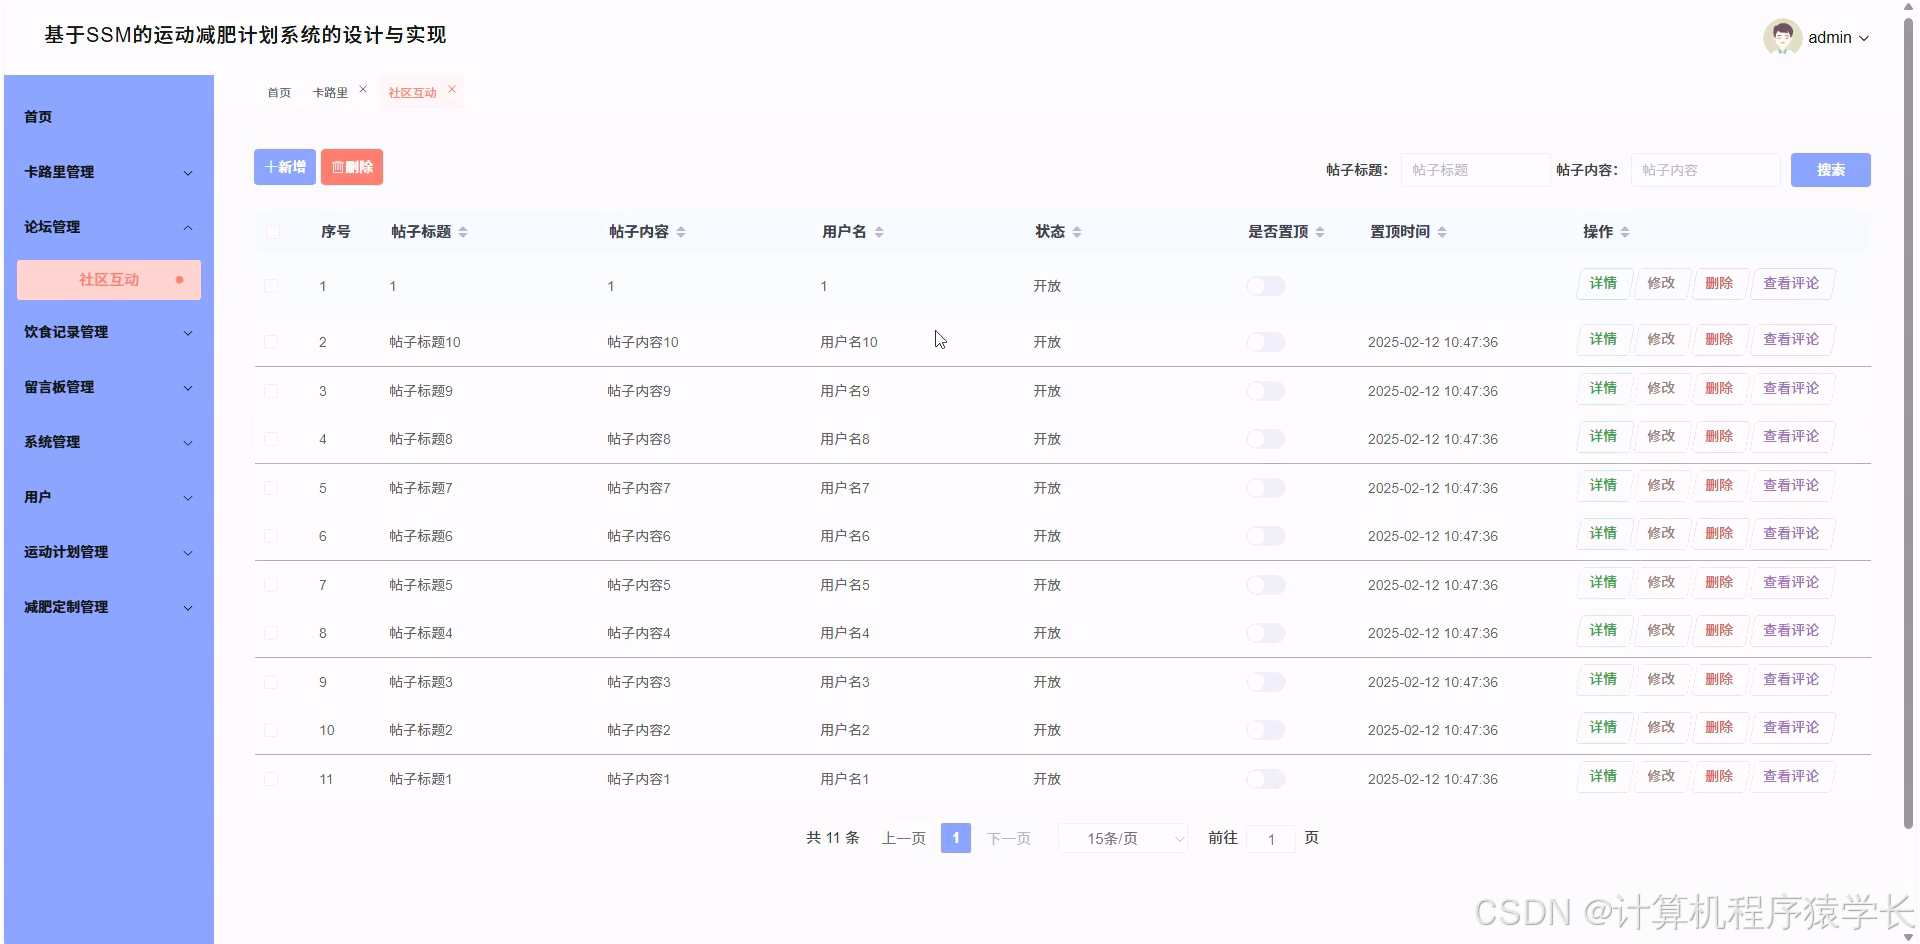Close the 社区互动 tab with its X icon

(x=452, y=89)
